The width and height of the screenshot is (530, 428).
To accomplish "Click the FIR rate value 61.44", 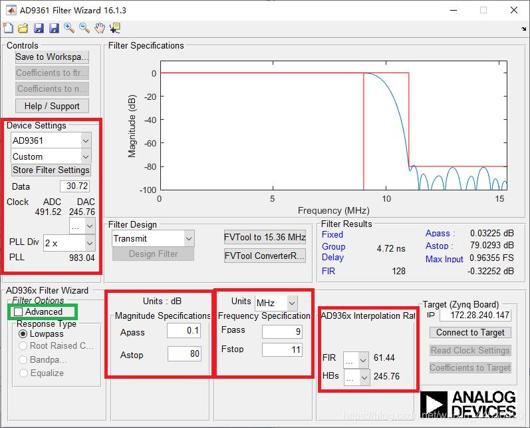I will pos(384,358).
